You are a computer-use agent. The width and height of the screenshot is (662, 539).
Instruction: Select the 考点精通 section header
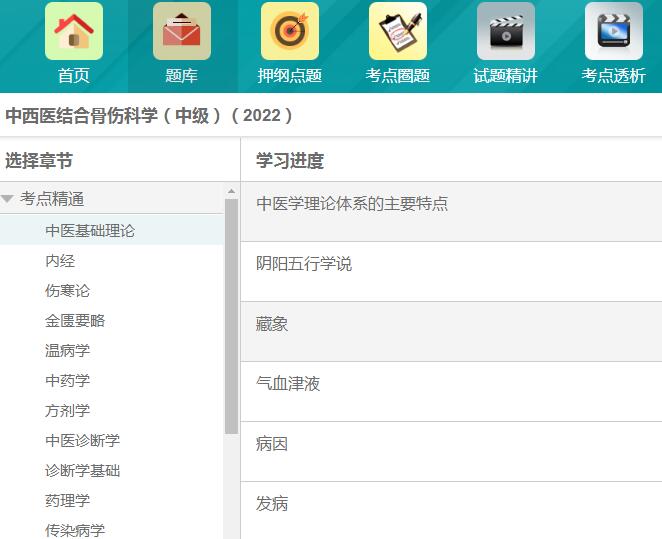click(x=112, y=198)
